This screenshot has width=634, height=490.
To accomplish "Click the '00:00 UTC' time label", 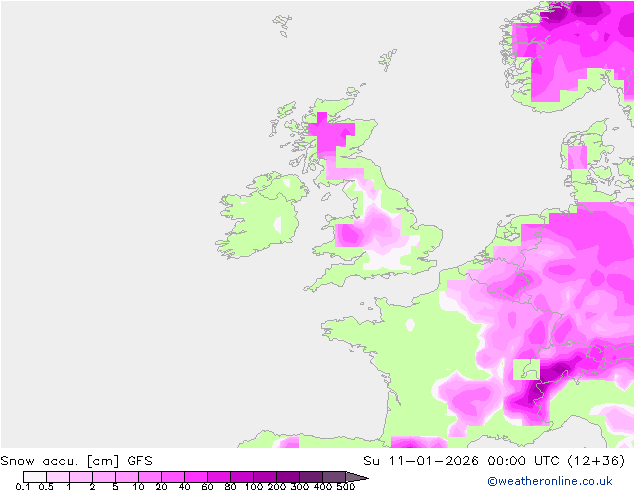I will click(524, 460).
